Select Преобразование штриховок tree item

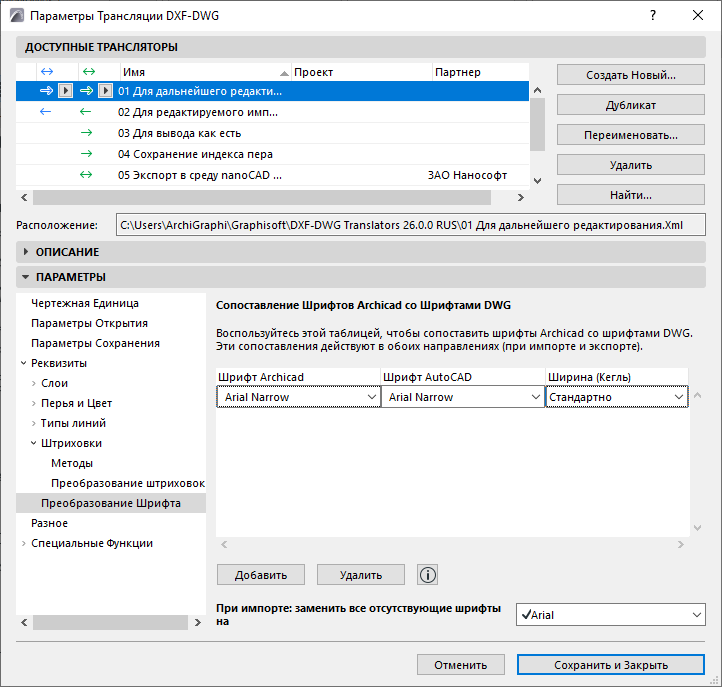pyautogui.click(x=128, y=483)
